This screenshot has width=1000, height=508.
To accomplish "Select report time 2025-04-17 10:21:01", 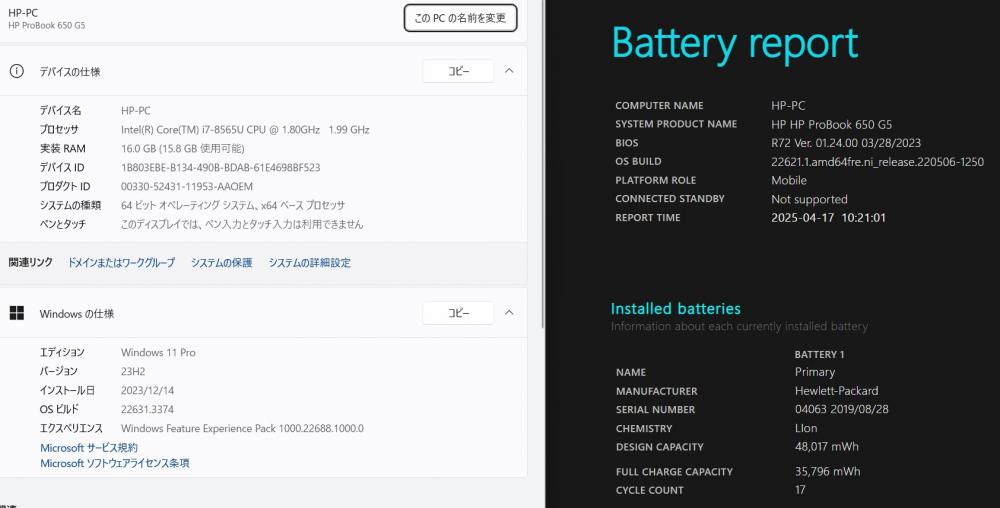I will [x=828, y=217].
